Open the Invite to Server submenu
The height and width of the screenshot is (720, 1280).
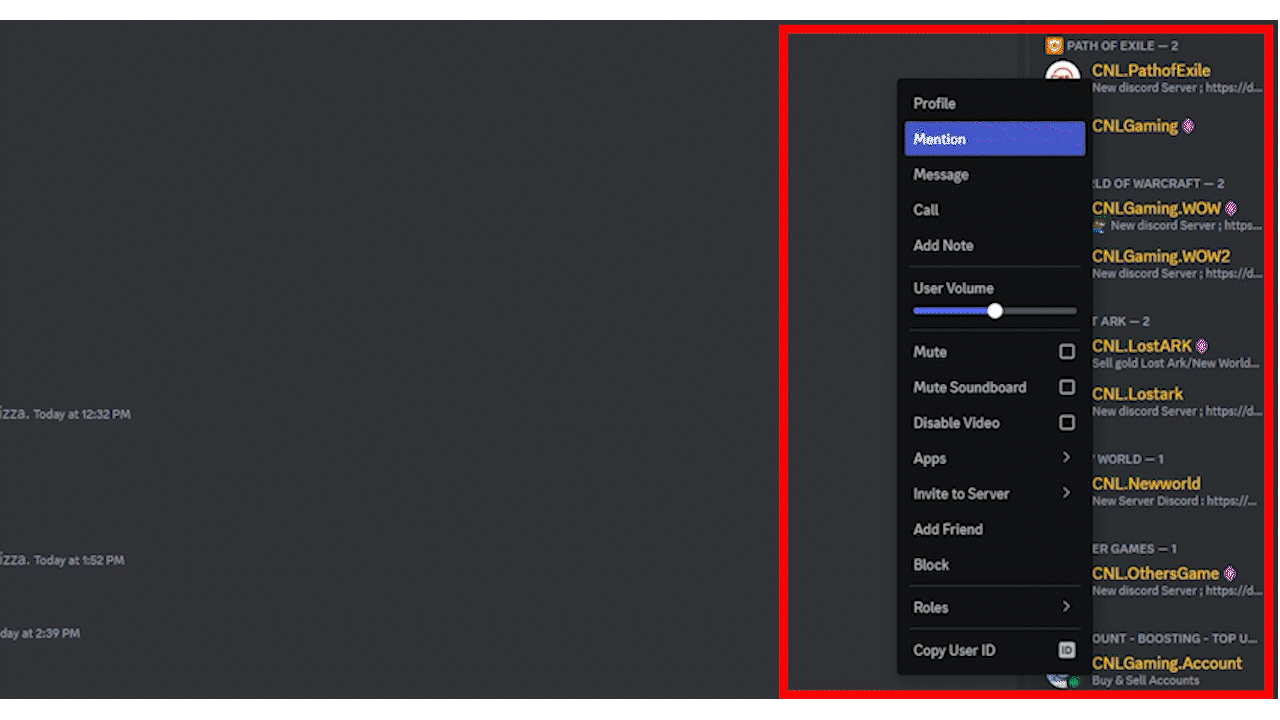click(x=1066, y=493)
